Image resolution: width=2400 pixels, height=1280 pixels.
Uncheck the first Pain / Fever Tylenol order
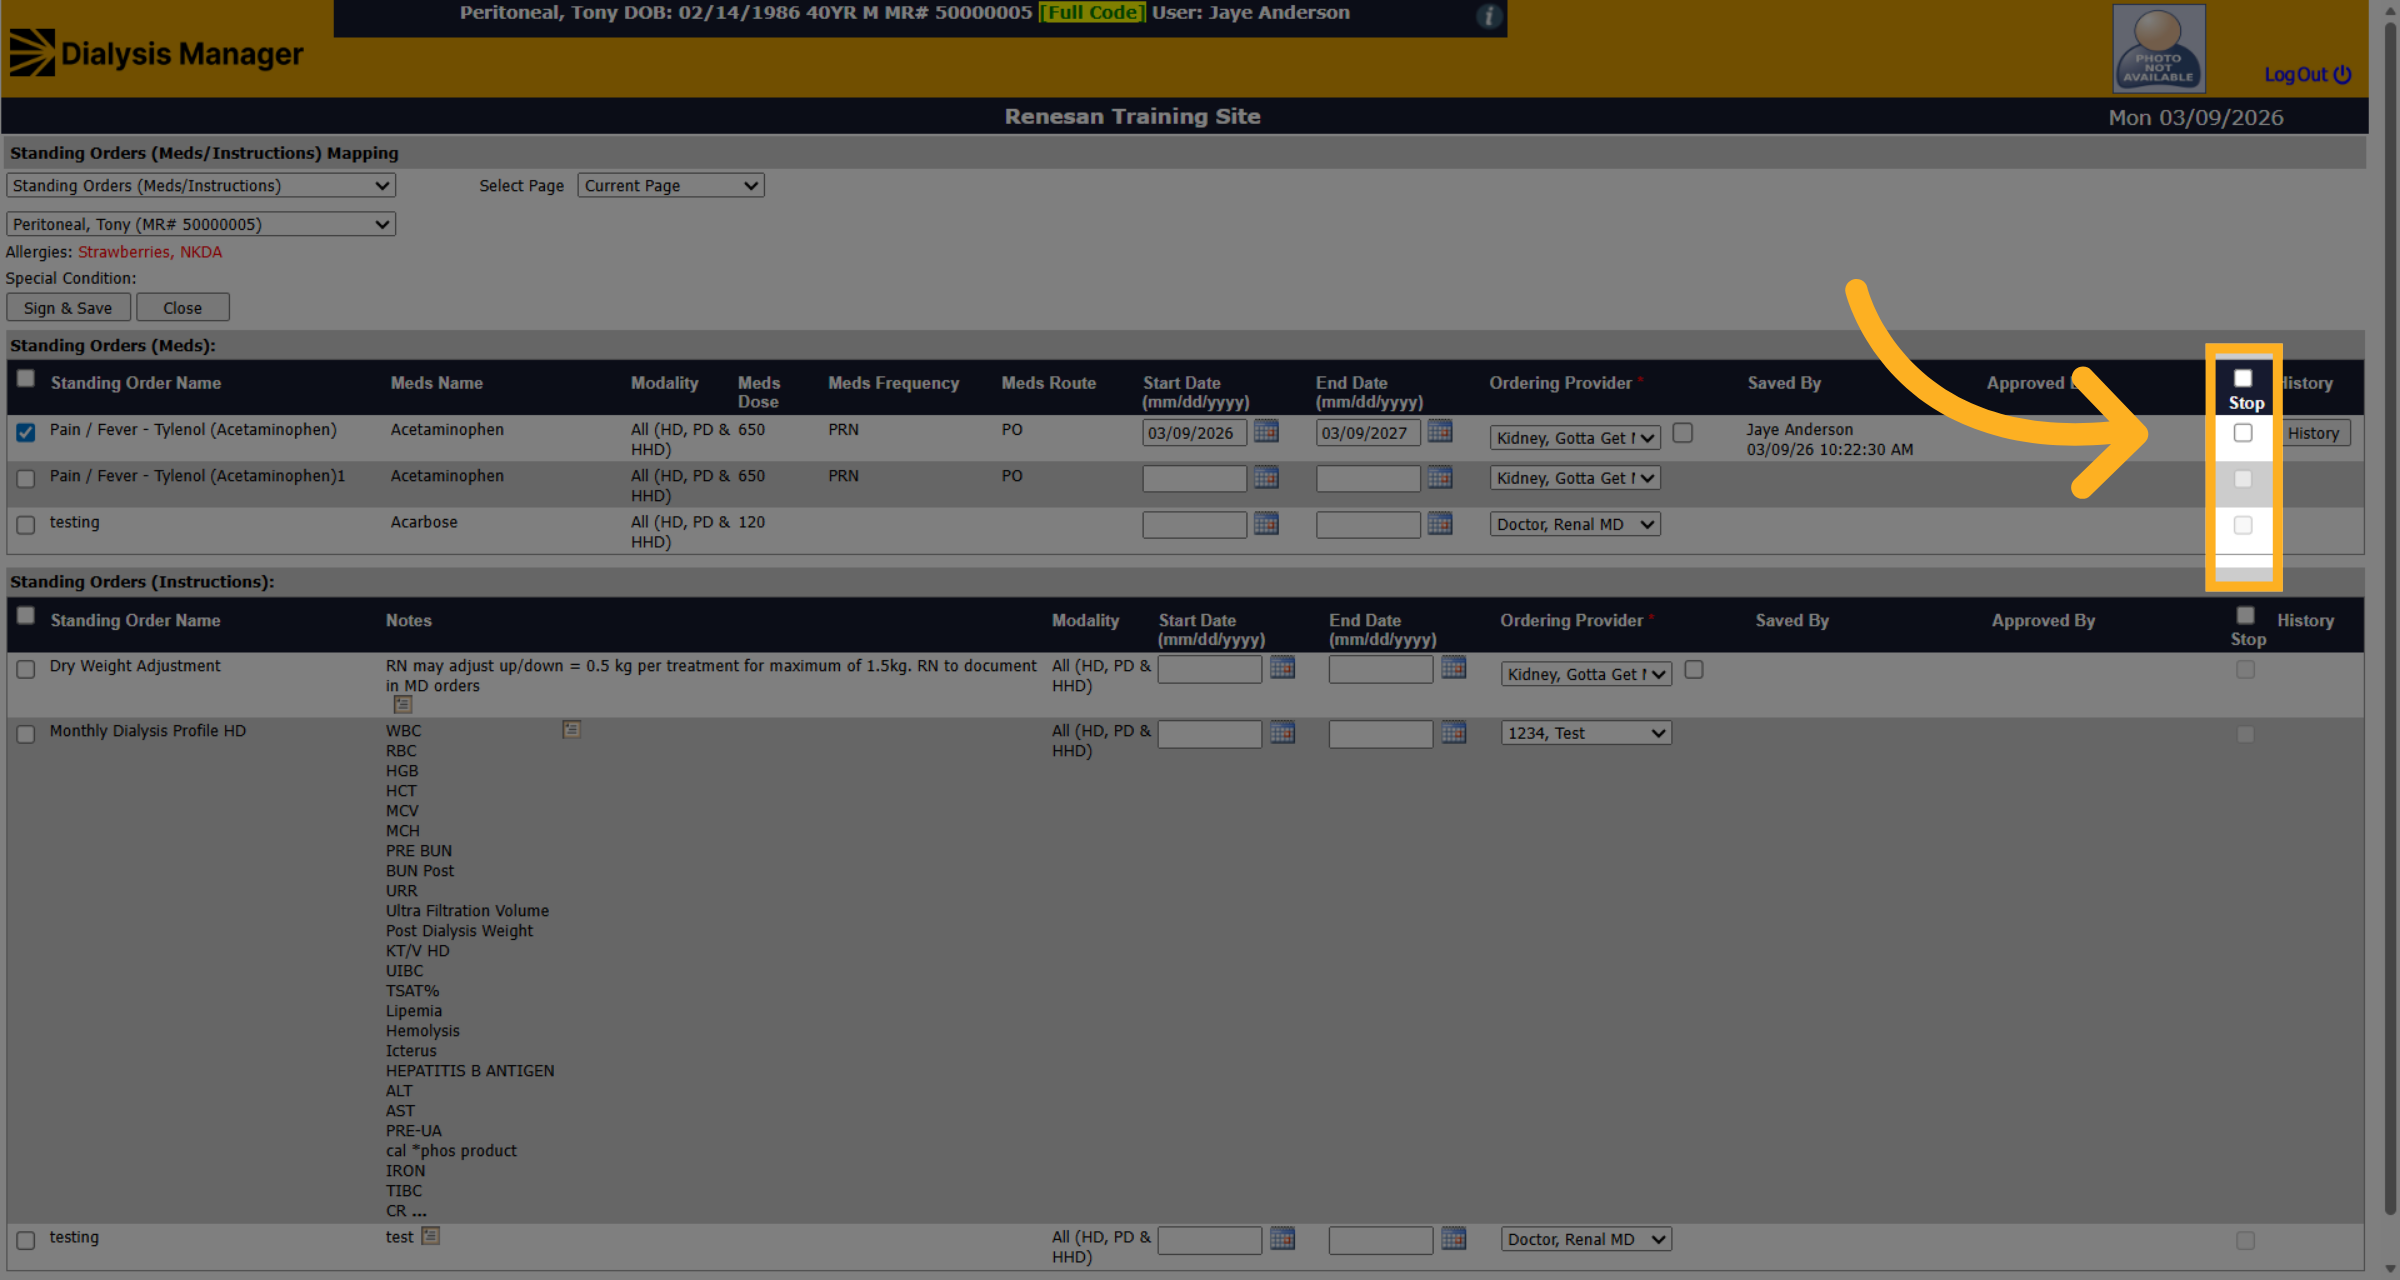[26, 432]
